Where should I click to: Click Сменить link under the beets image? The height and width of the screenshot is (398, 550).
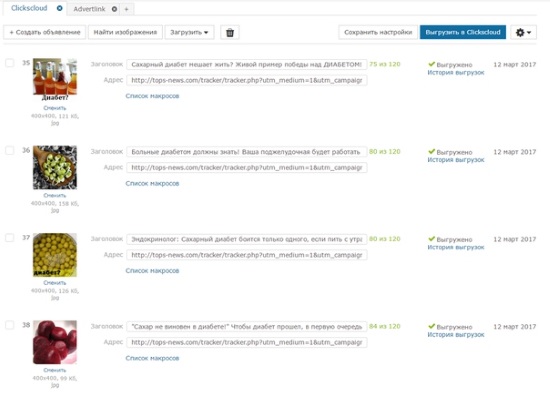click(x=55, y=370)
